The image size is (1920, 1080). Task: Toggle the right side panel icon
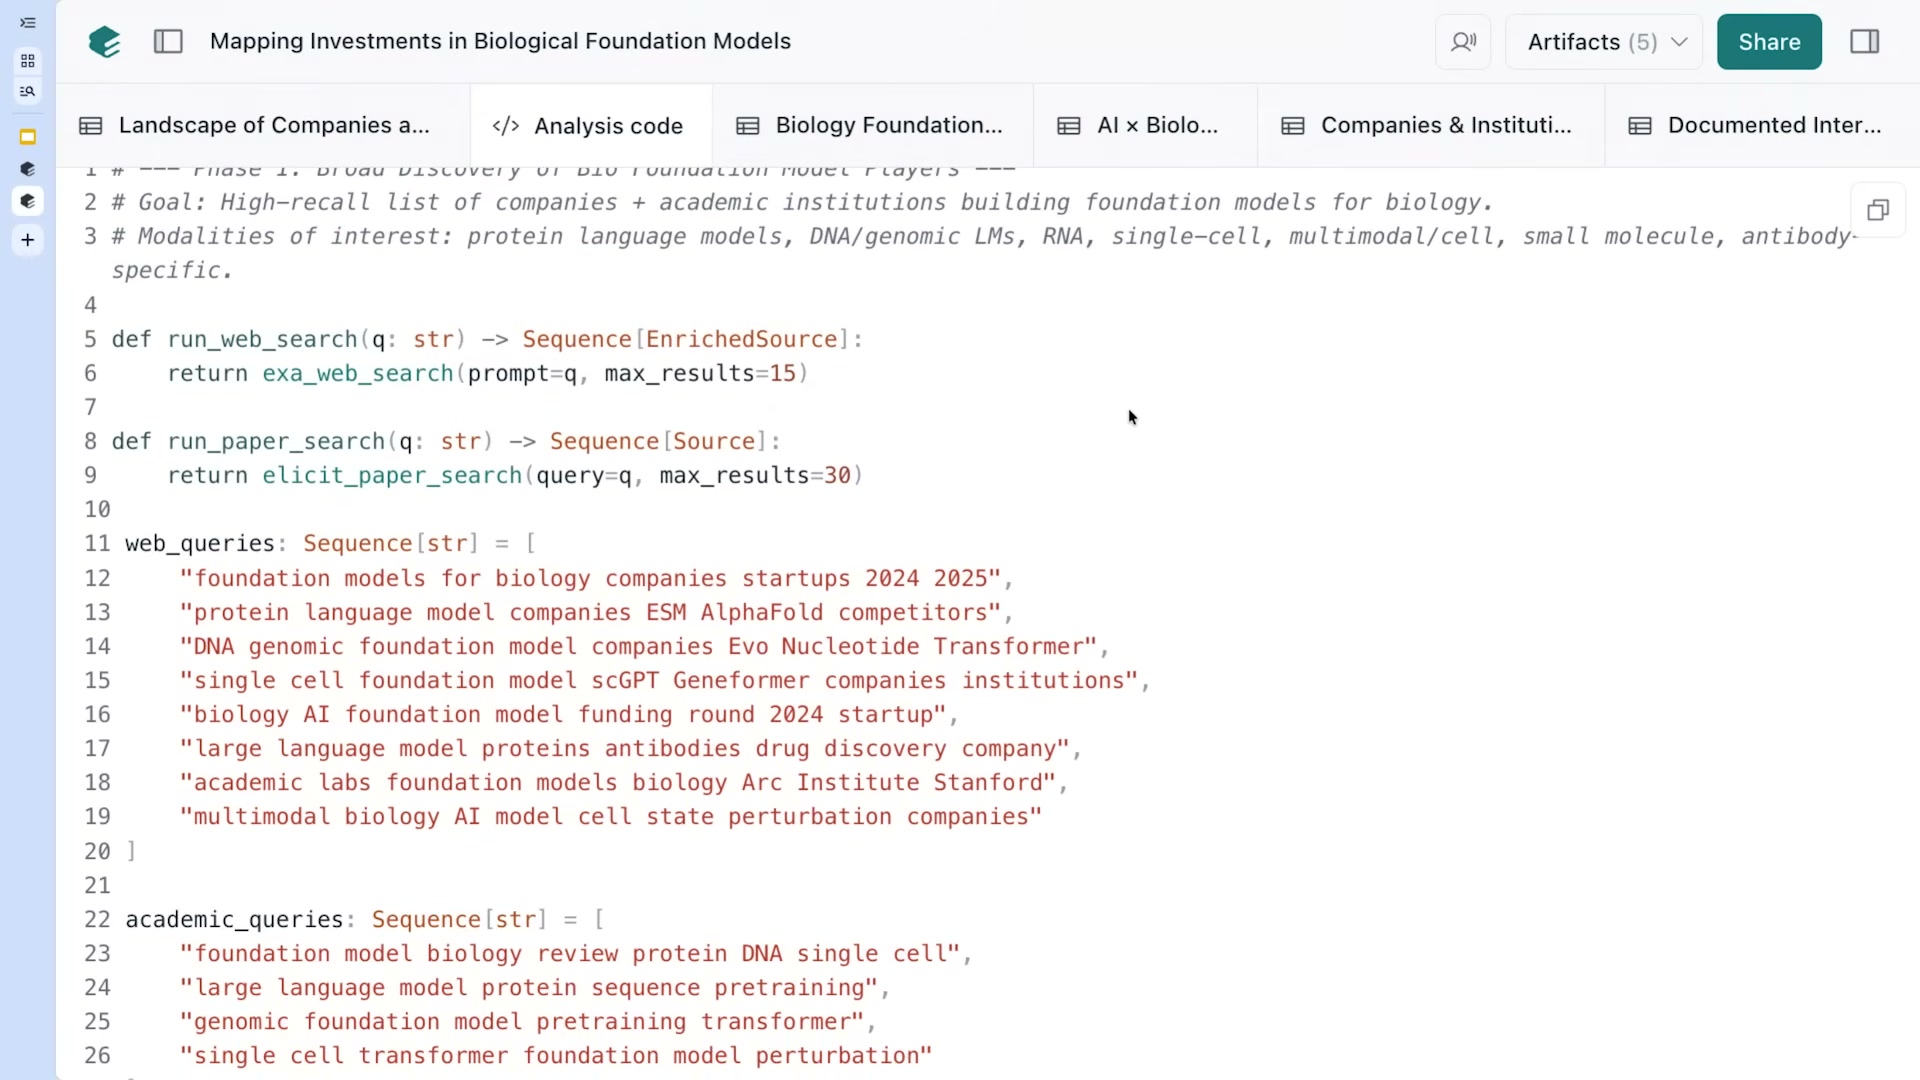tap(1865, 42)
